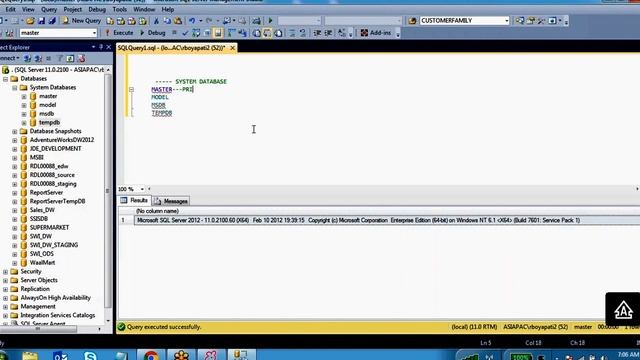
Task: Click the Include Actual Execution Plan icon
Action: (x=231, y=33)
